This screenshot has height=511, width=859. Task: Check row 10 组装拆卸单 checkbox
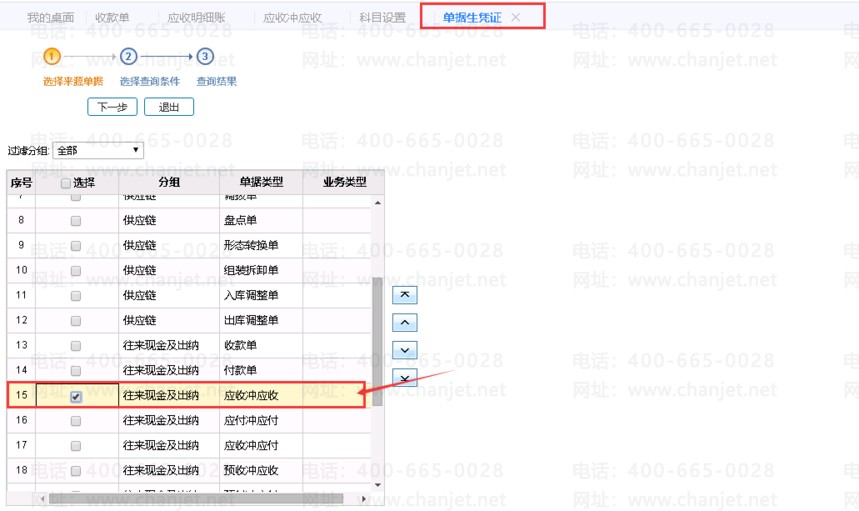[76, 271]
